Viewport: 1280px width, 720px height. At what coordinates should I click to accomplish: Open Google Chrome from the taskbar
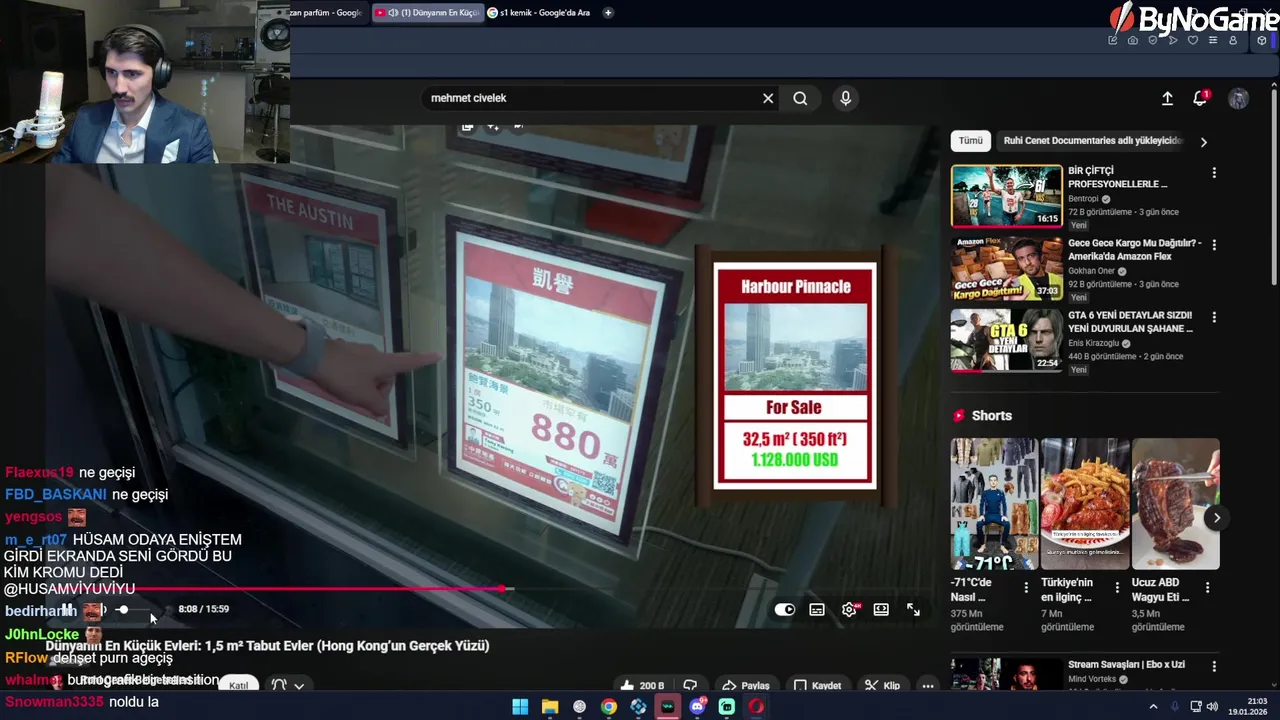click(x=609, y=707)
